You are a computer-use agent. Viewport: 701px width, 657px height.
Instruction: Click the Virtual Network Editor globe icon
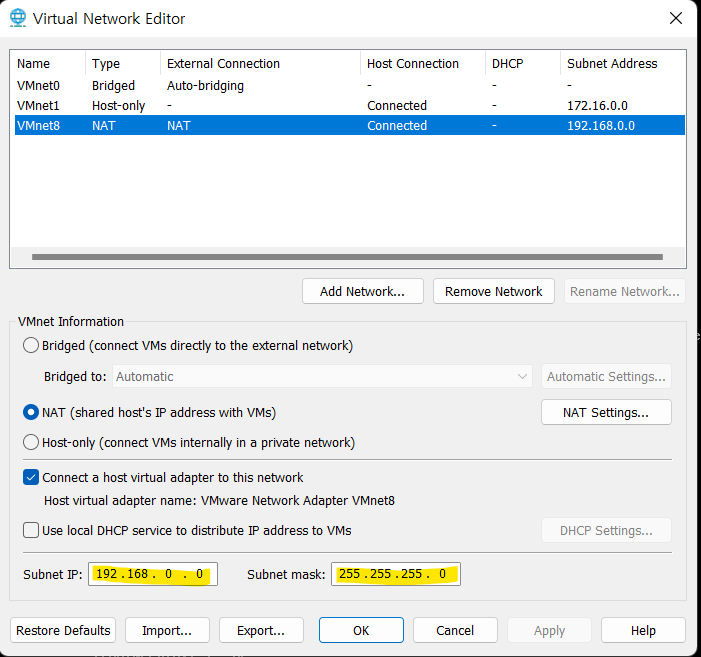click(18, 18)
